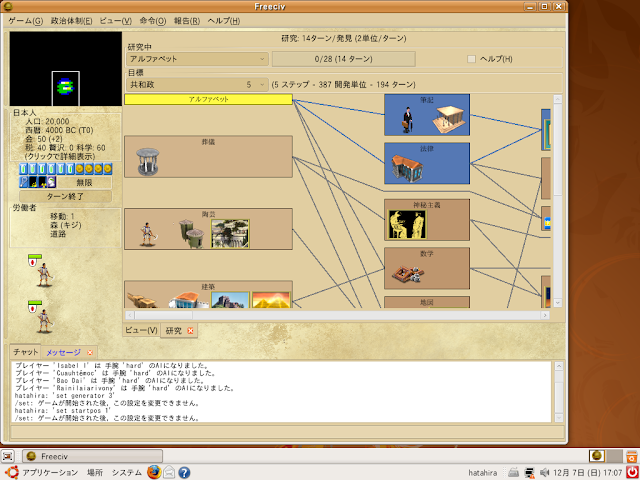Select the courthouse icon in 法律 box
The width and height of the screenshot is (640, 480).
click(407, 168)
